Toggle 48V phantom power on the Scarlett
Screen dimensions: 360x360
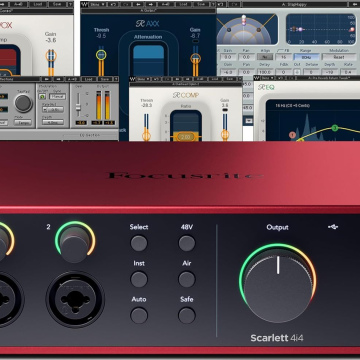click(x=187, y=243)
